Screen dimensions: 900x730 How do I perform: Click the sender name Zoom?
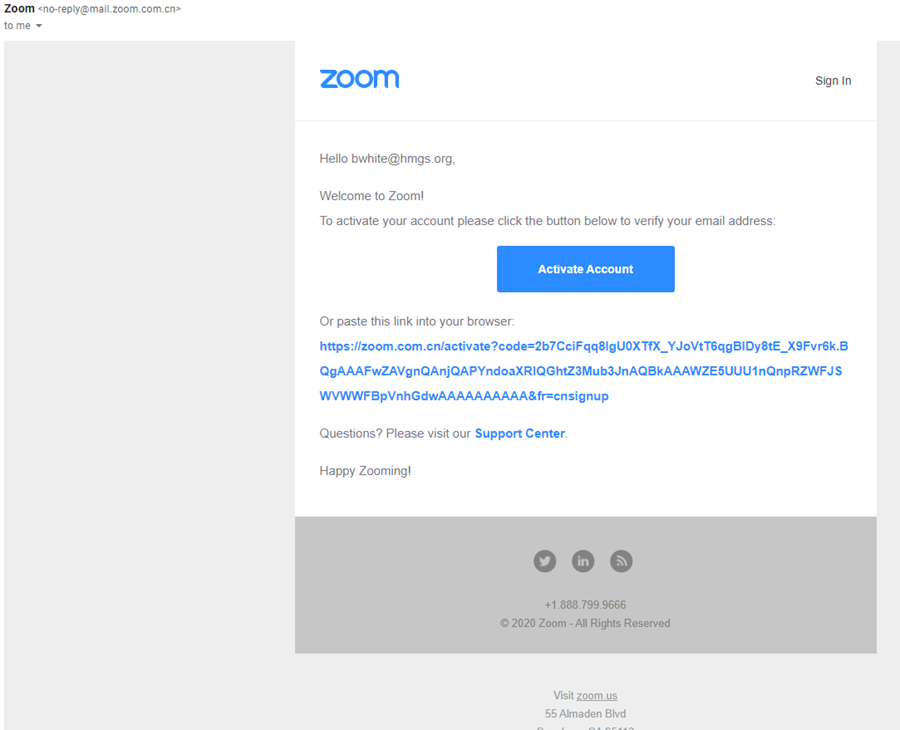pos(19,9)
